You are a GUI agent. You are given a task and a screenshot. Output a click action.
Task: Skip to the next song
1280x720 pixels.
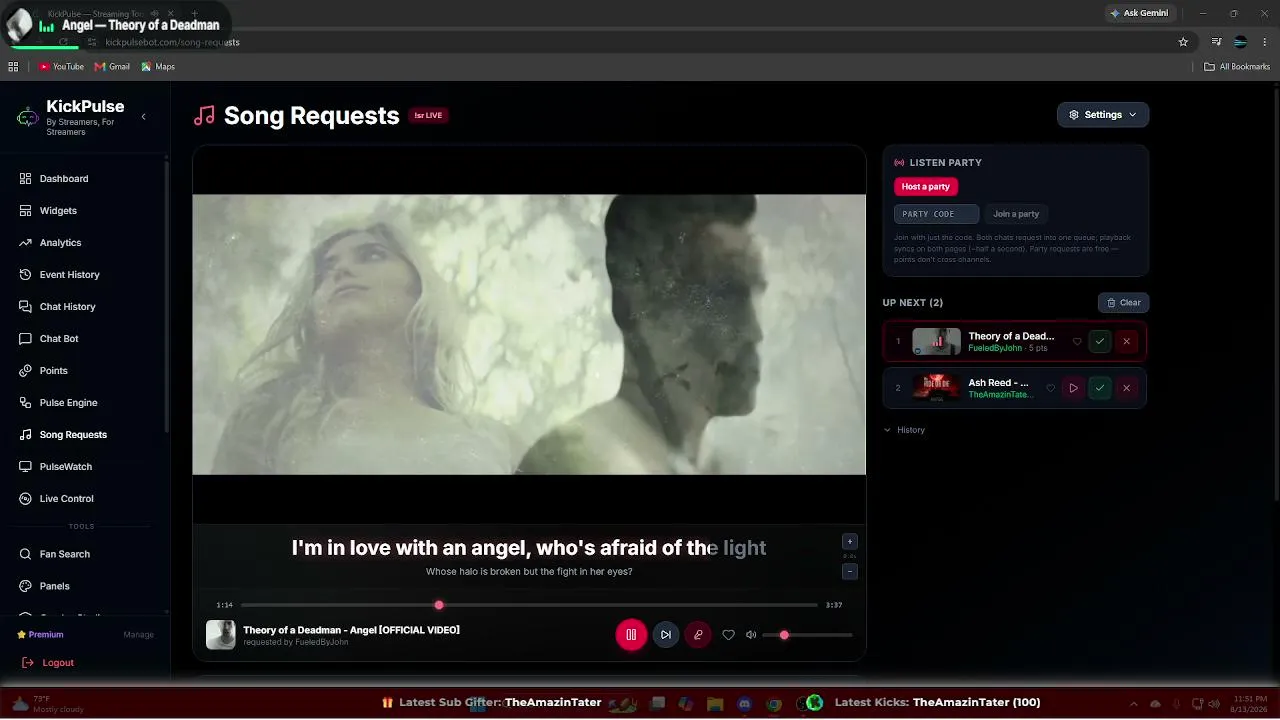[x=666, y=635]
